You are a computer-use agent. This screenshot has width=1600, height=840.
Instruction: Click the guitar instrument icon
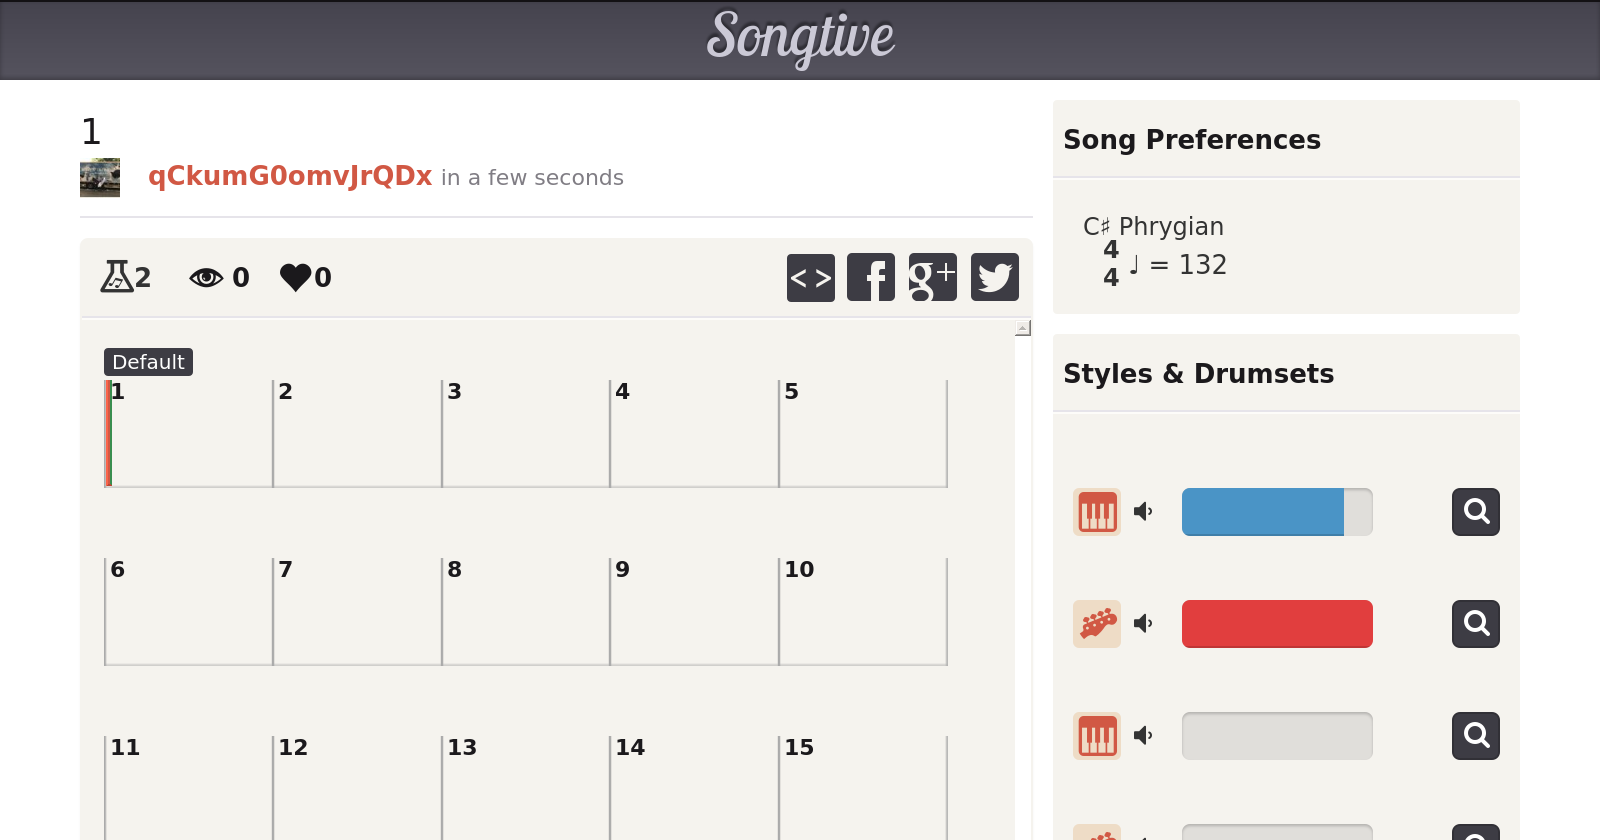click(x=1097, y=624)
